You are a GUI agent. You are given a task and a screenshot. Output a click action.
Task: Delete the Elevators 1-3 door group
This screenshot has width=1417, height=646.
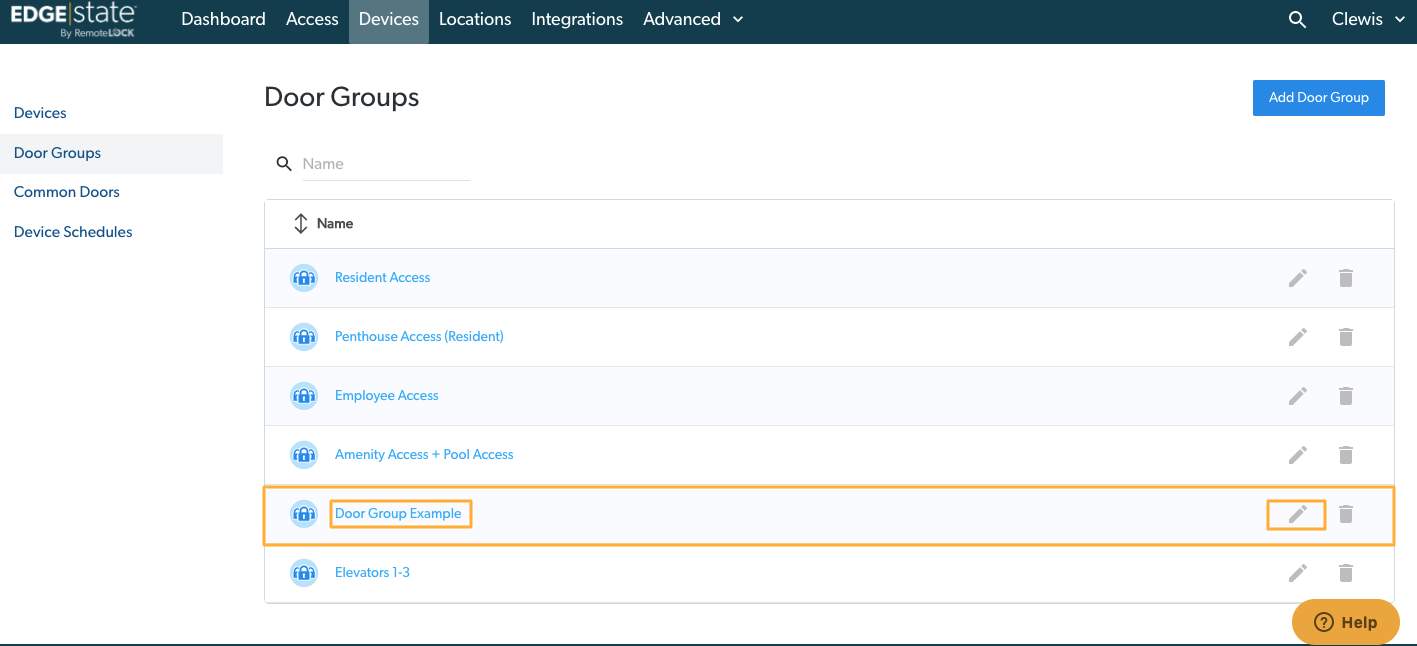pyautogui.click(x=1346, y=573)
